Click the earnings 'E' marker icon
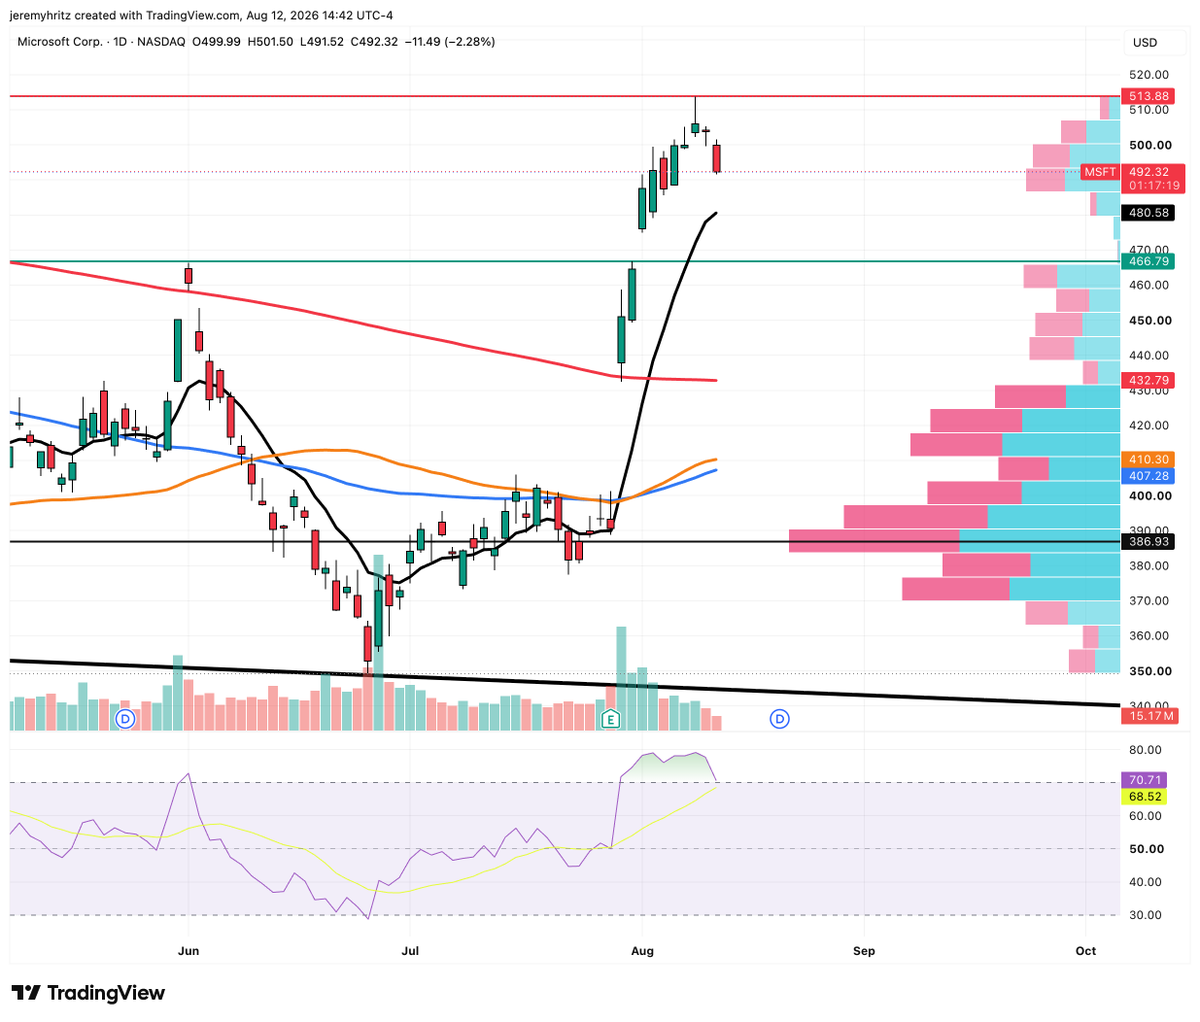 tap(609, 718)
